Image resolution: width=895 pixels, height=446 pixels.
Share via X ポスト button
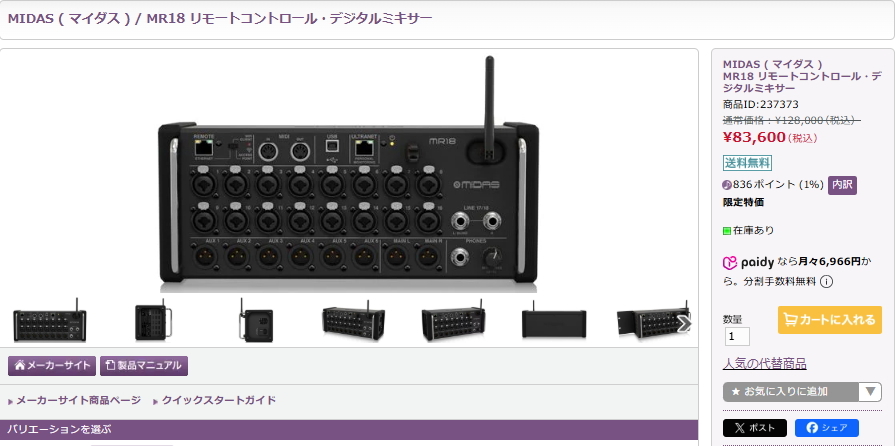(755, 428)
